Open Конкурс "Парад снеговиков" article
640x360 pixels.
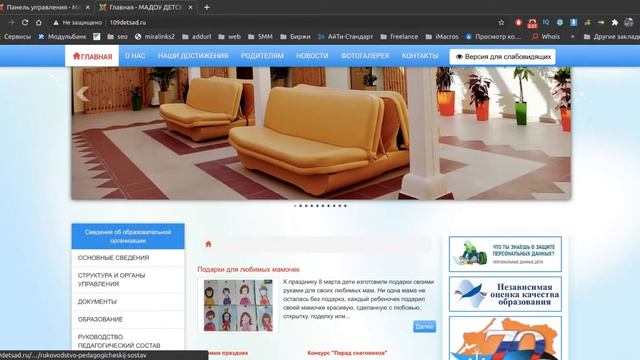coord(347,353)
